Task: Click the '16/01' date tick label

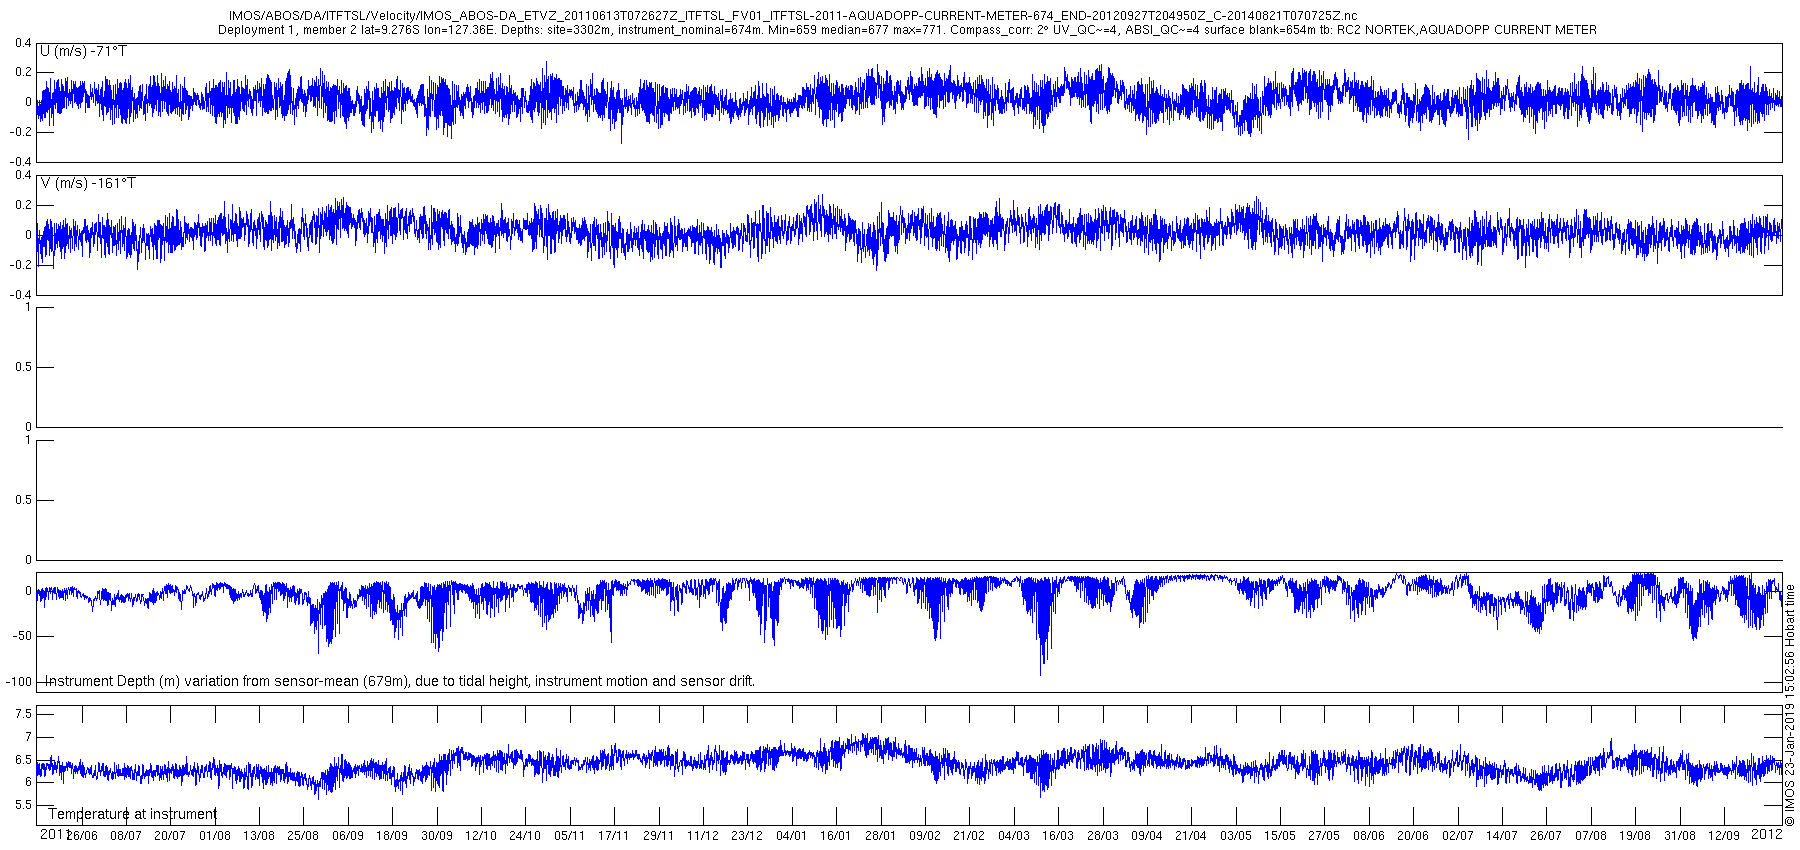Action: [x=836, y=836]
